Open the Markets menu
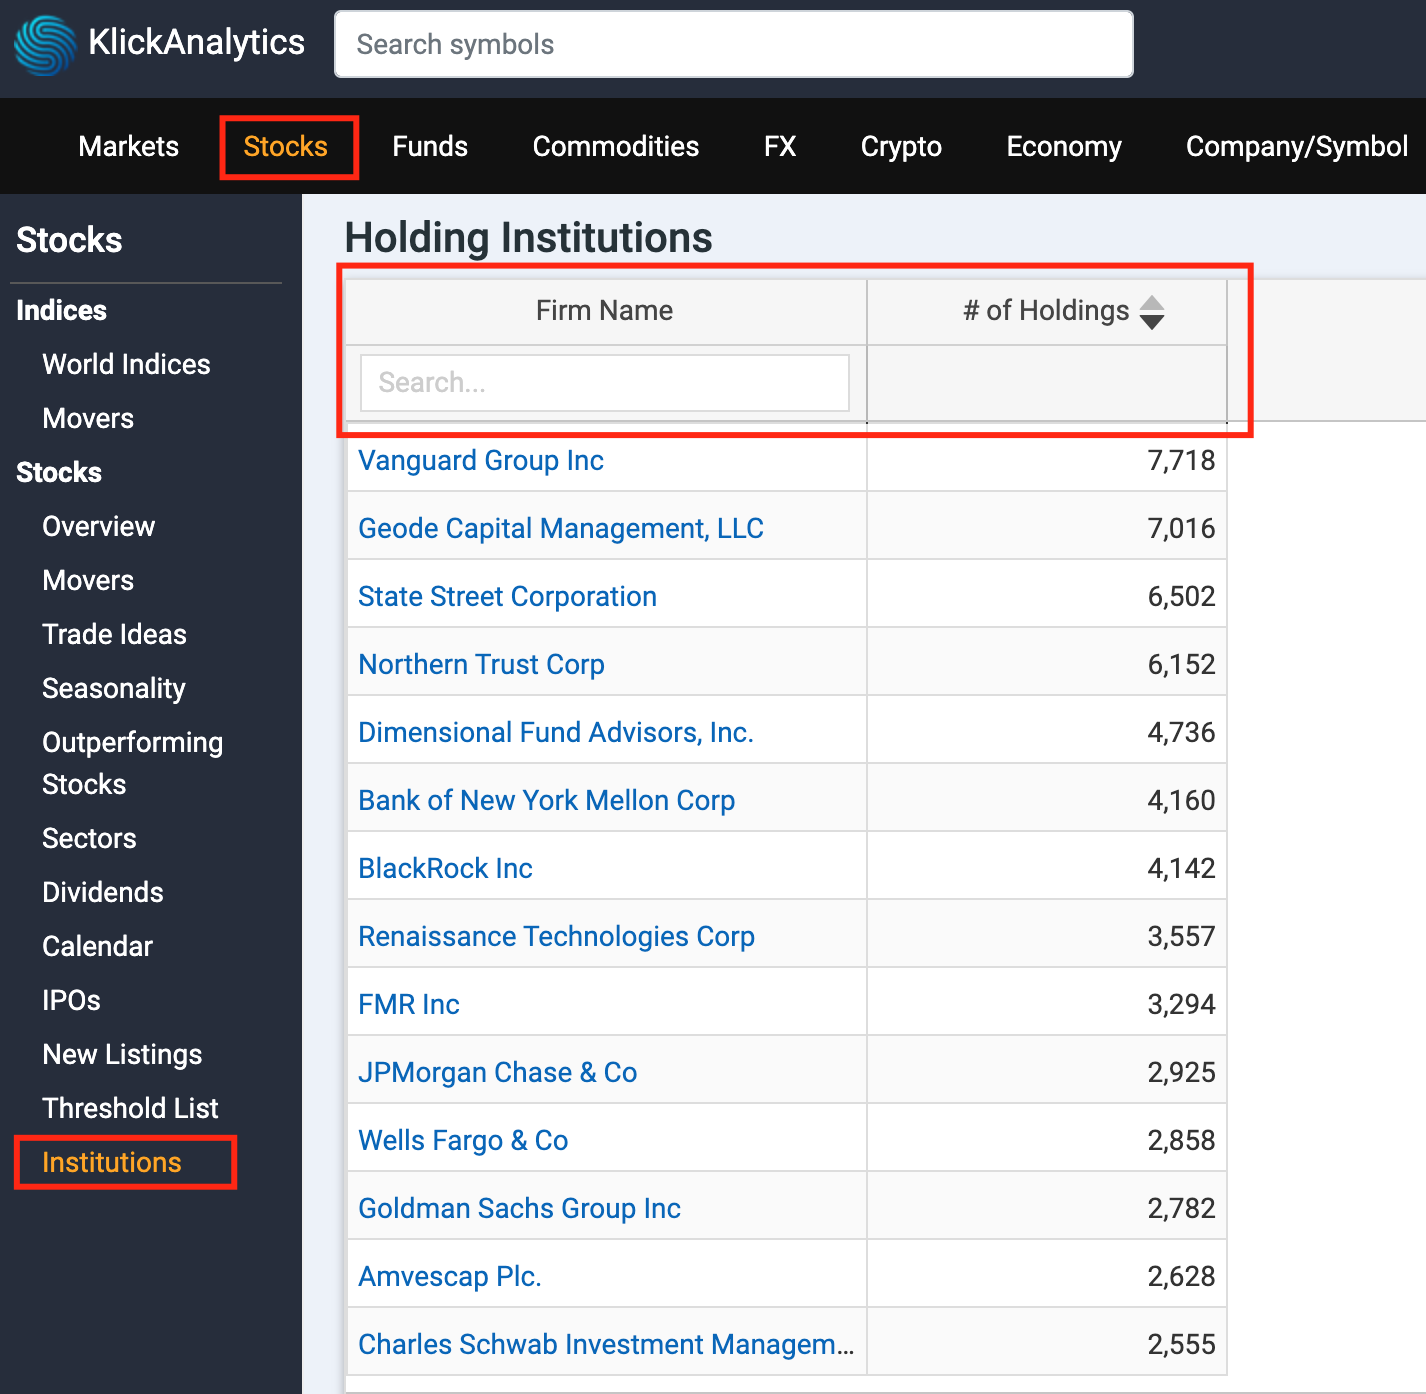 click(128, 146)
